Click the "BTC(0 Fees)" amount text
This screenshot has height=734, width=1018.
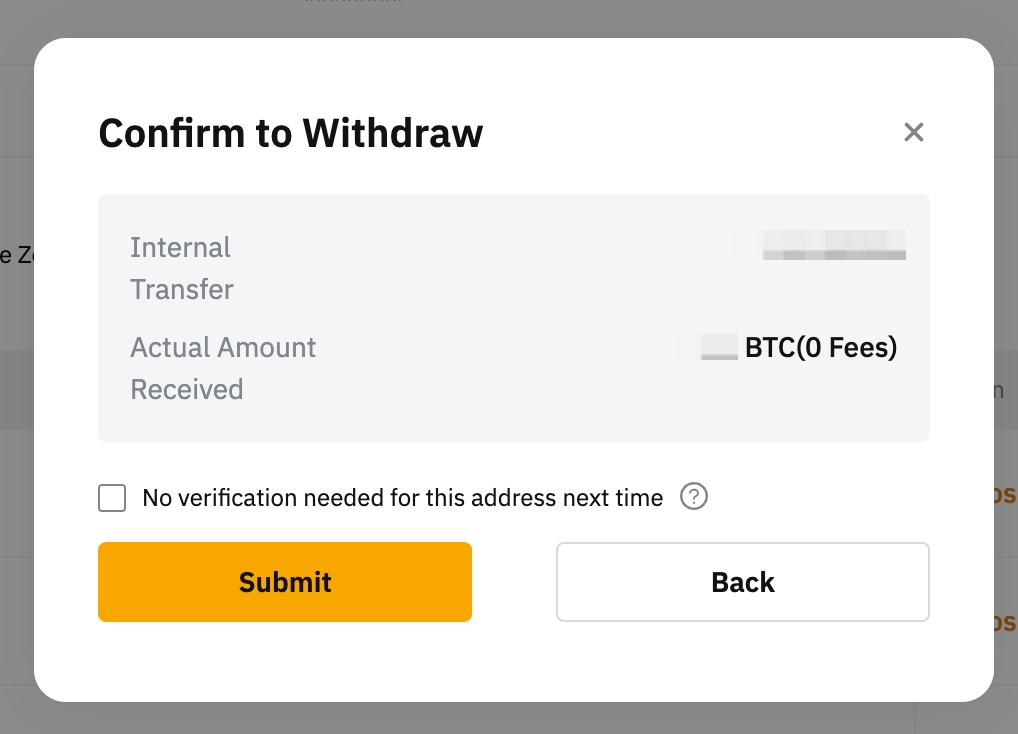point(821,348)
